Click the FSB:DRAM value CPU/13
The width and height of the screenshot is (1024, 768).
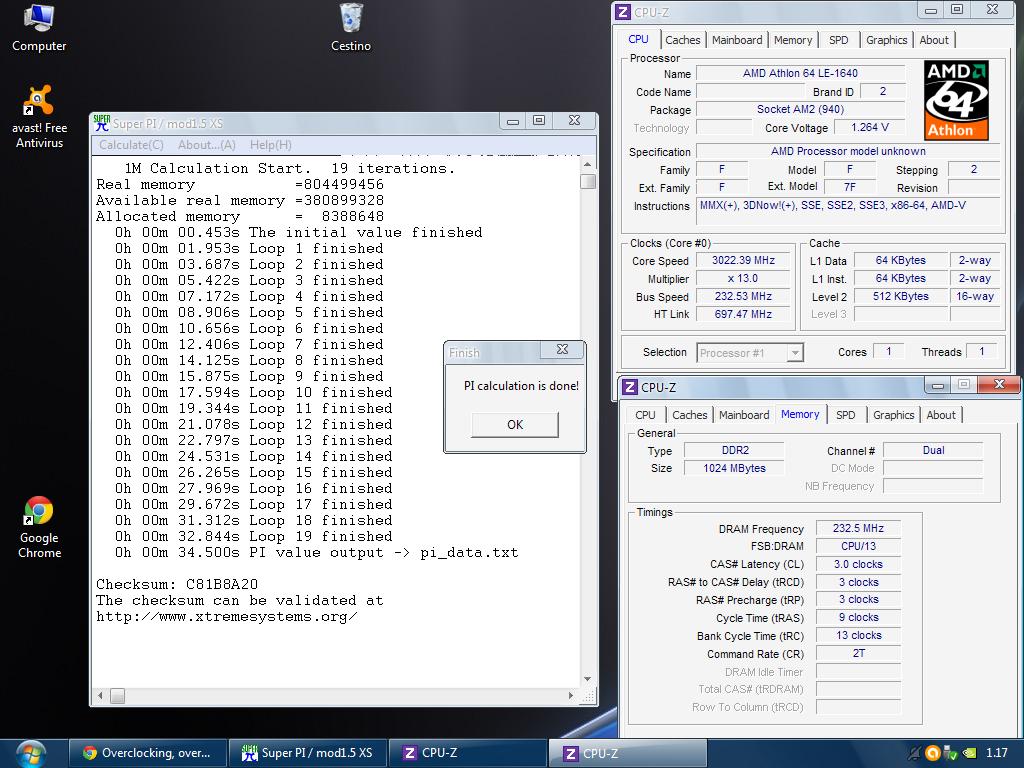858,546
